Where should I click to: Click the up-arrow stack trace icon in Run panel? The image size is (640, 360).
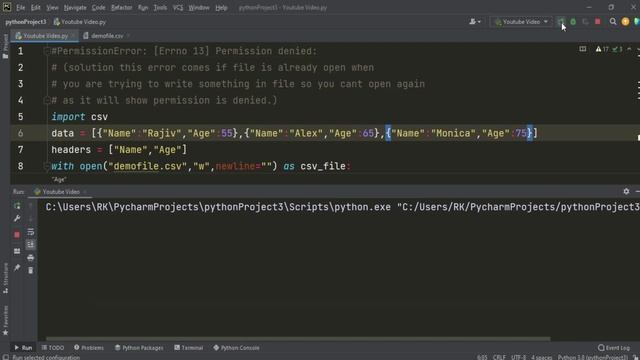31,206
